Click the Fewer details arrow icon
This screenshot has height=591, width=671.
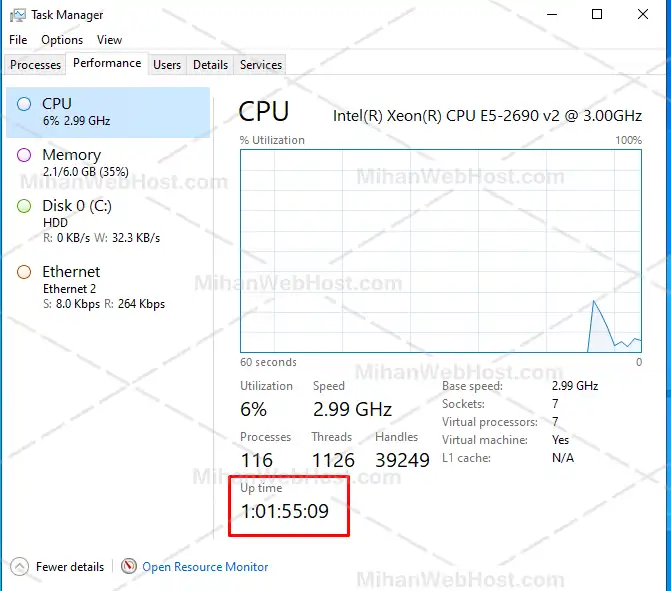(20, 566)
